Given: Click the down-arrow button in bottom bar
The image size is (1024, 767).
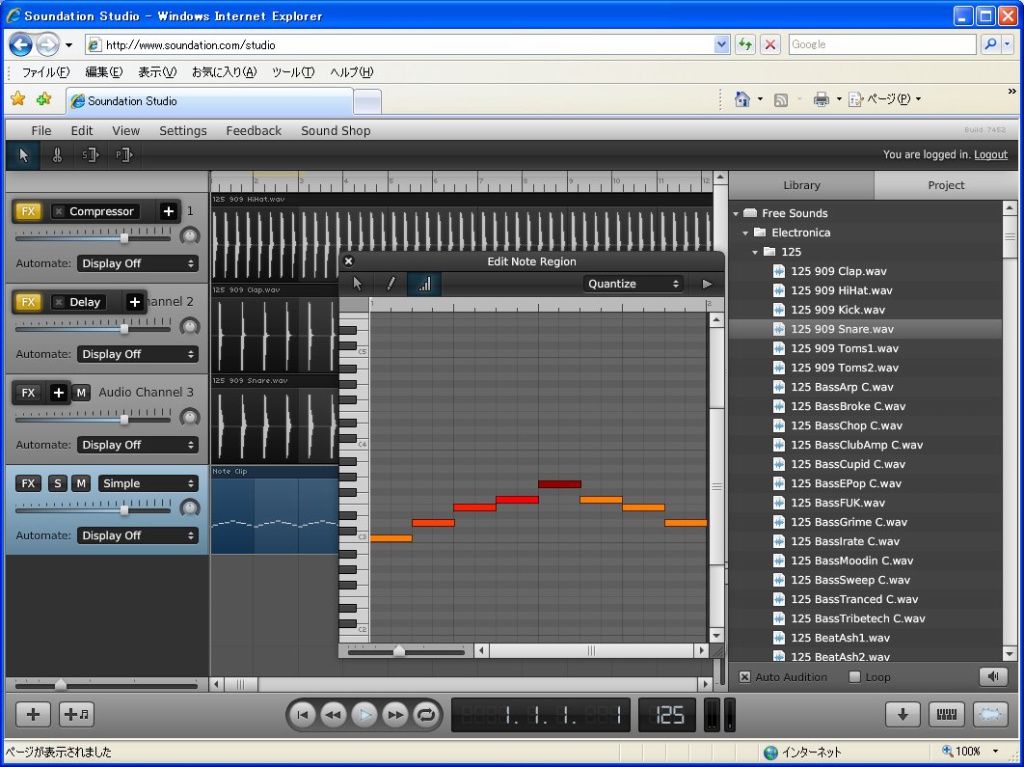Looking at the screenshot, I should point(903,714).
